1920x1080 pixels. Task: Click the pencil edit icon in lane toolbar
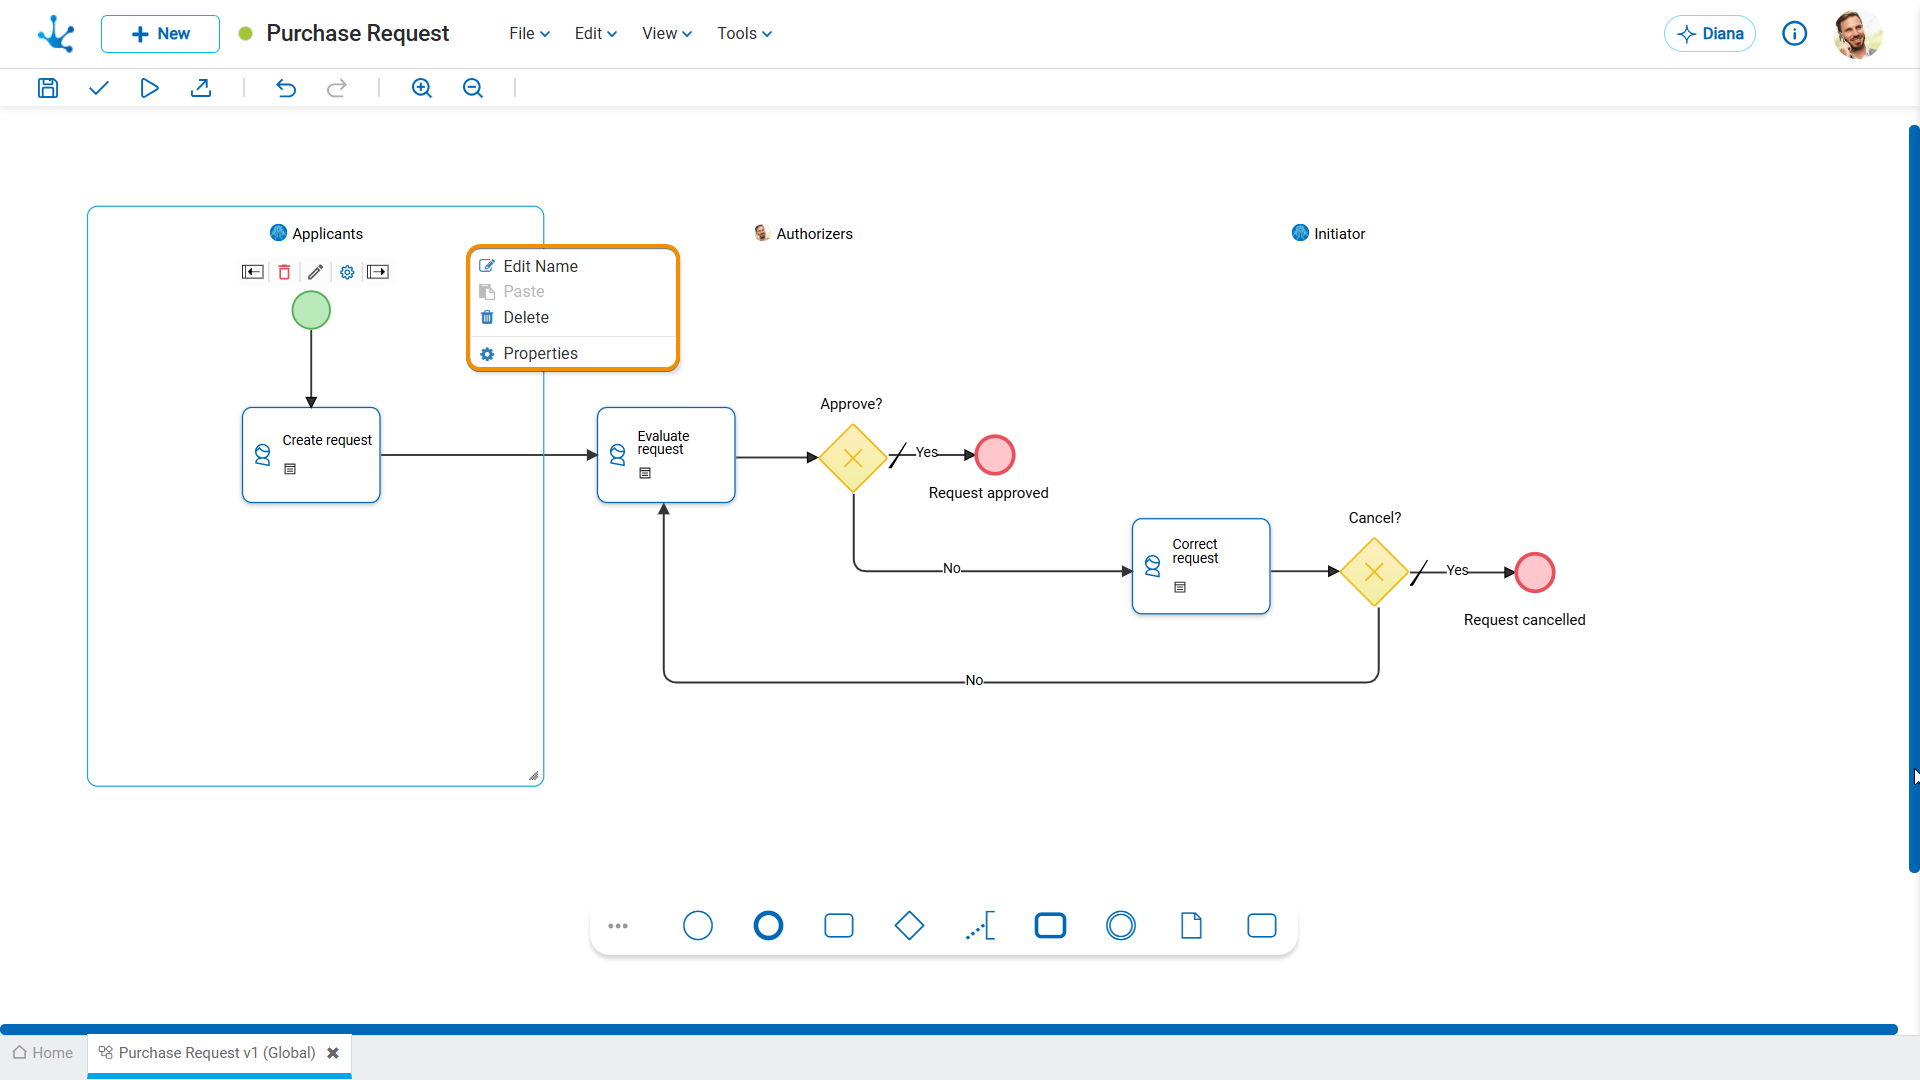pos(315,272)
